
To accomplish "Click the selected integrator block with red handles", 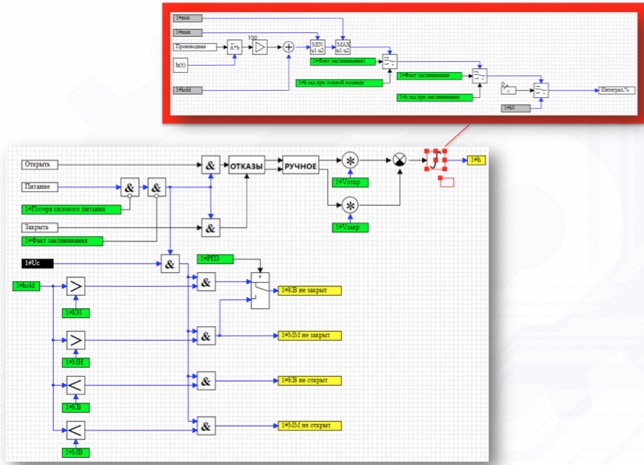I will pyautogui.click(x=436, y=160).
